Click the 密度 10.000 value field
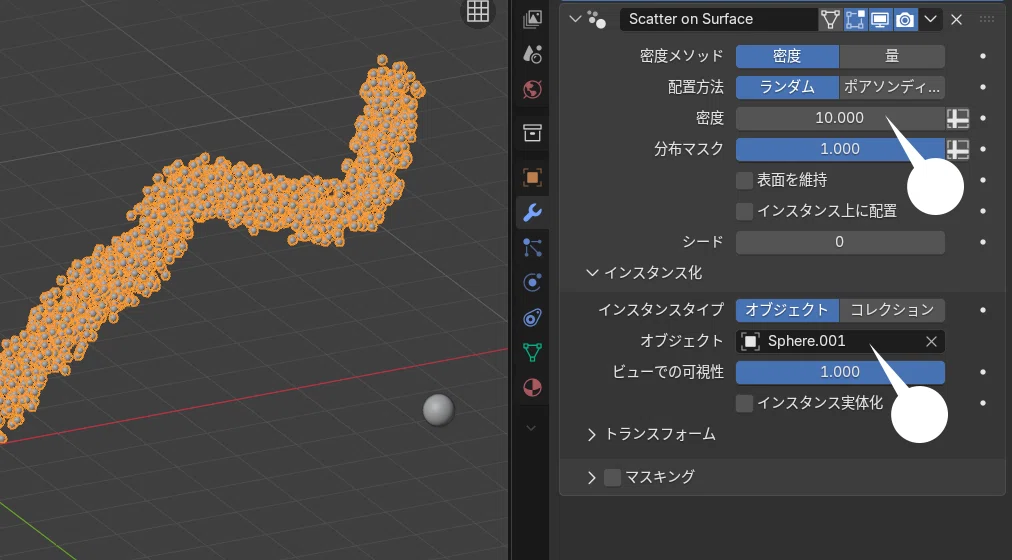This screenshot has height=560, width=1012. pos(840,118)
